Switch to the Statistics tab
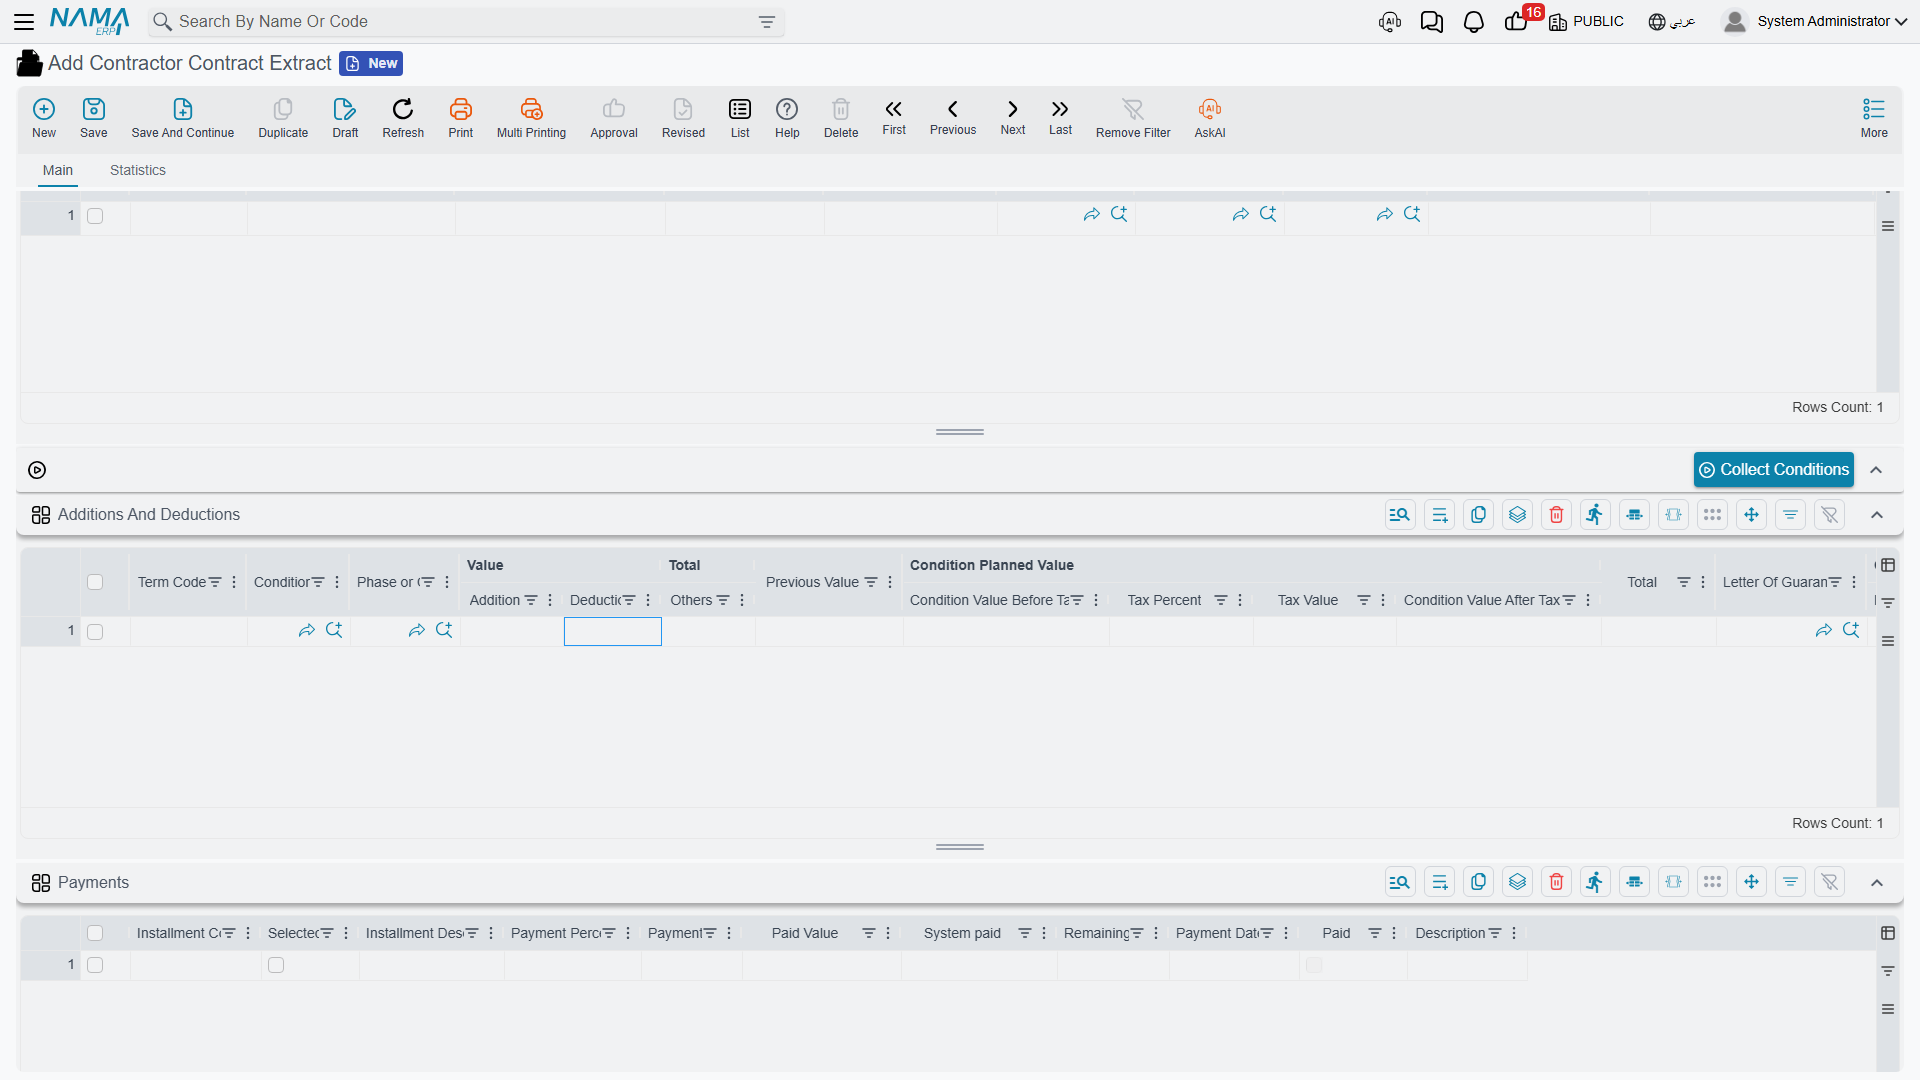This screenshot has width=1920, height=1080. [138, 170]
